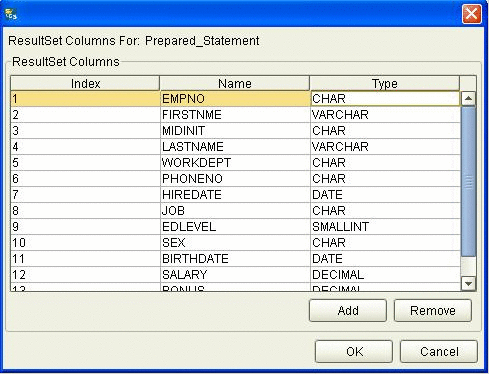Click the application icon in the title bar
This screenshot has height=374, width=489.
pos(11,14)
